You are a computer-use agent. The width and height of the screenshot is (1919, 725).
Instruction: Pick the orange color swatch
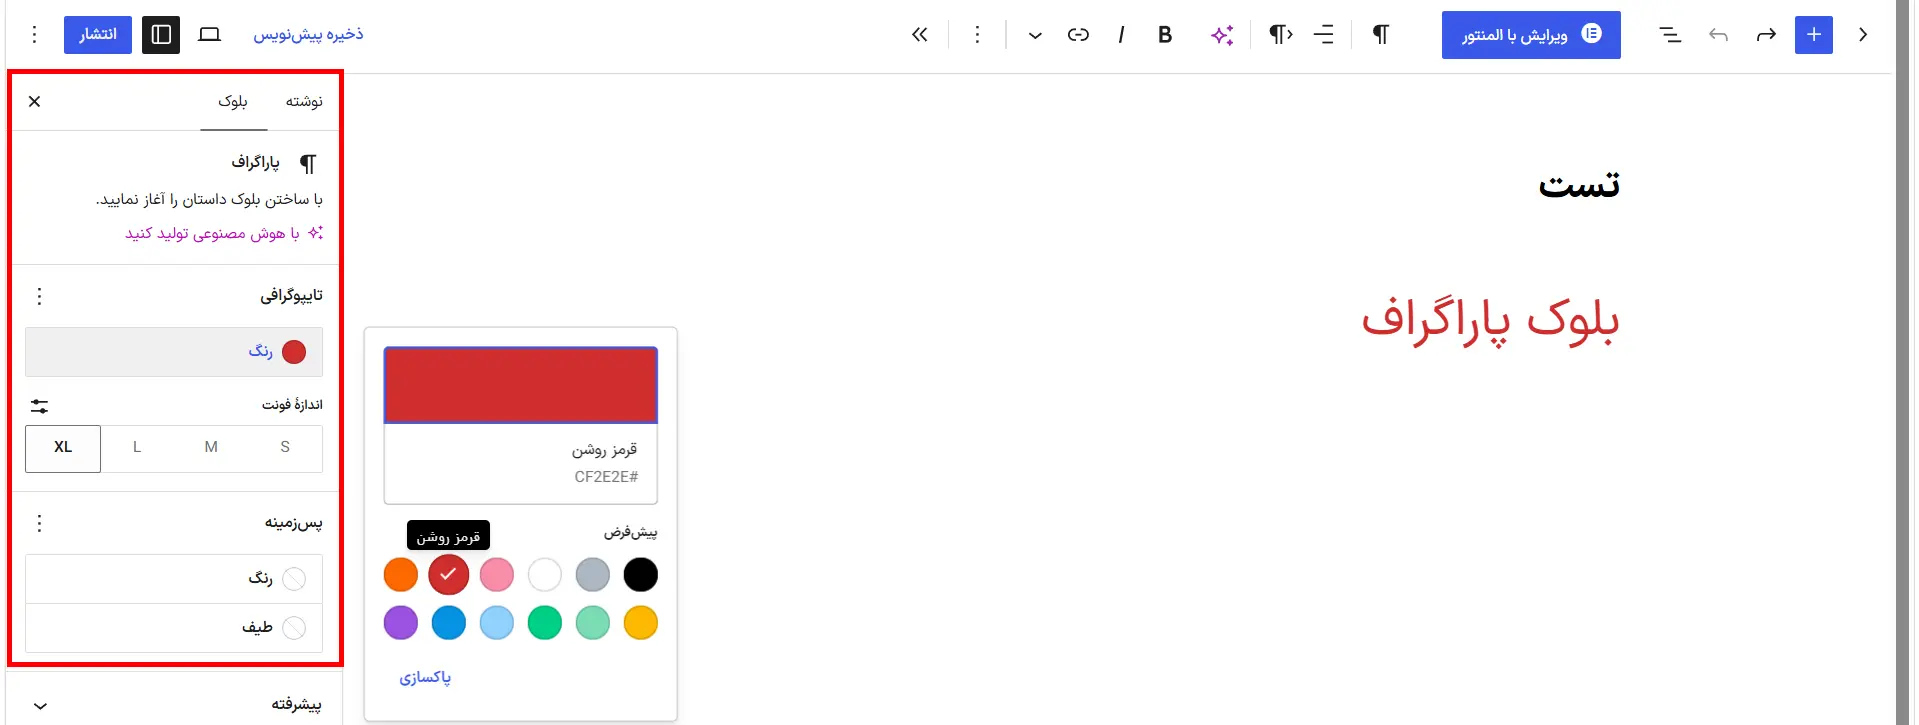point(401,575)
